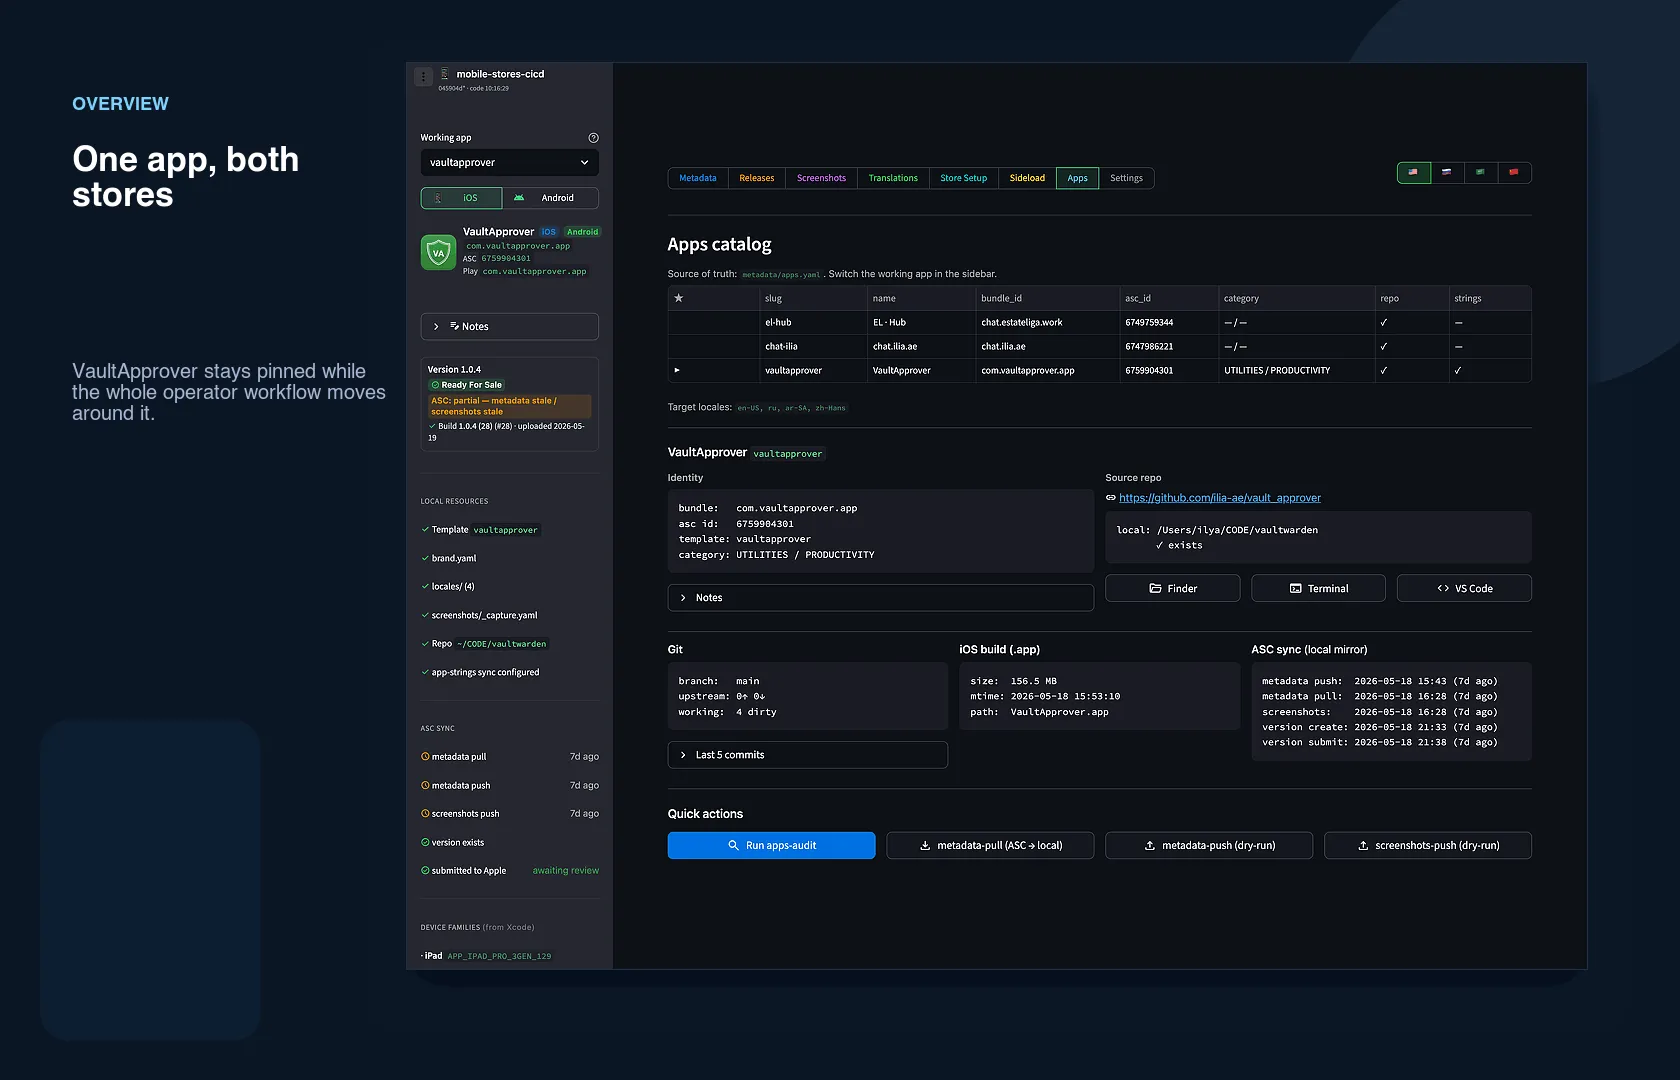Click metadata-push (dry-run) button
Image resolution: width=1680 pixels, height=1080 pixels.
point(1209,846)
